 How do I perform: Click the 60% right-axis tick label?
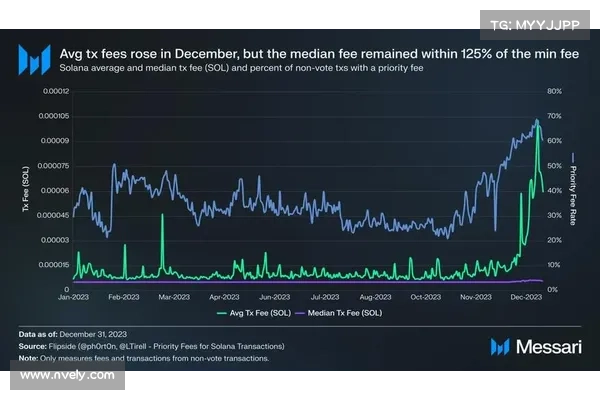[x=554, y=141]
